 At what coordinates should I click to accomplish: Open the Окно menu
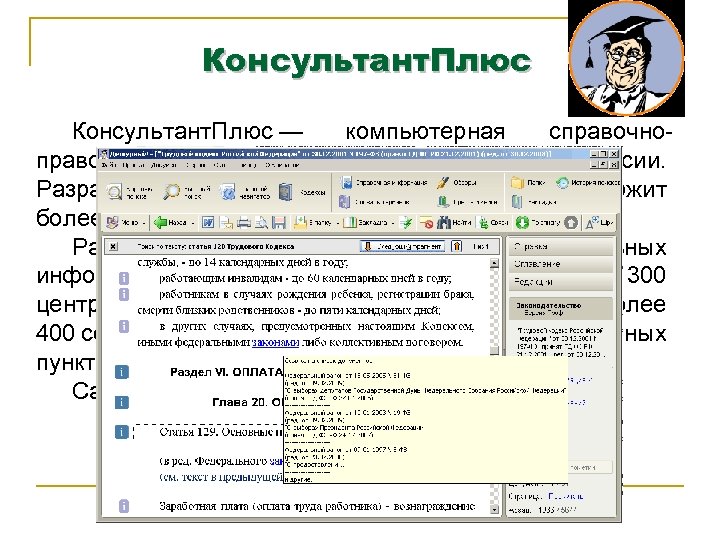220,164
